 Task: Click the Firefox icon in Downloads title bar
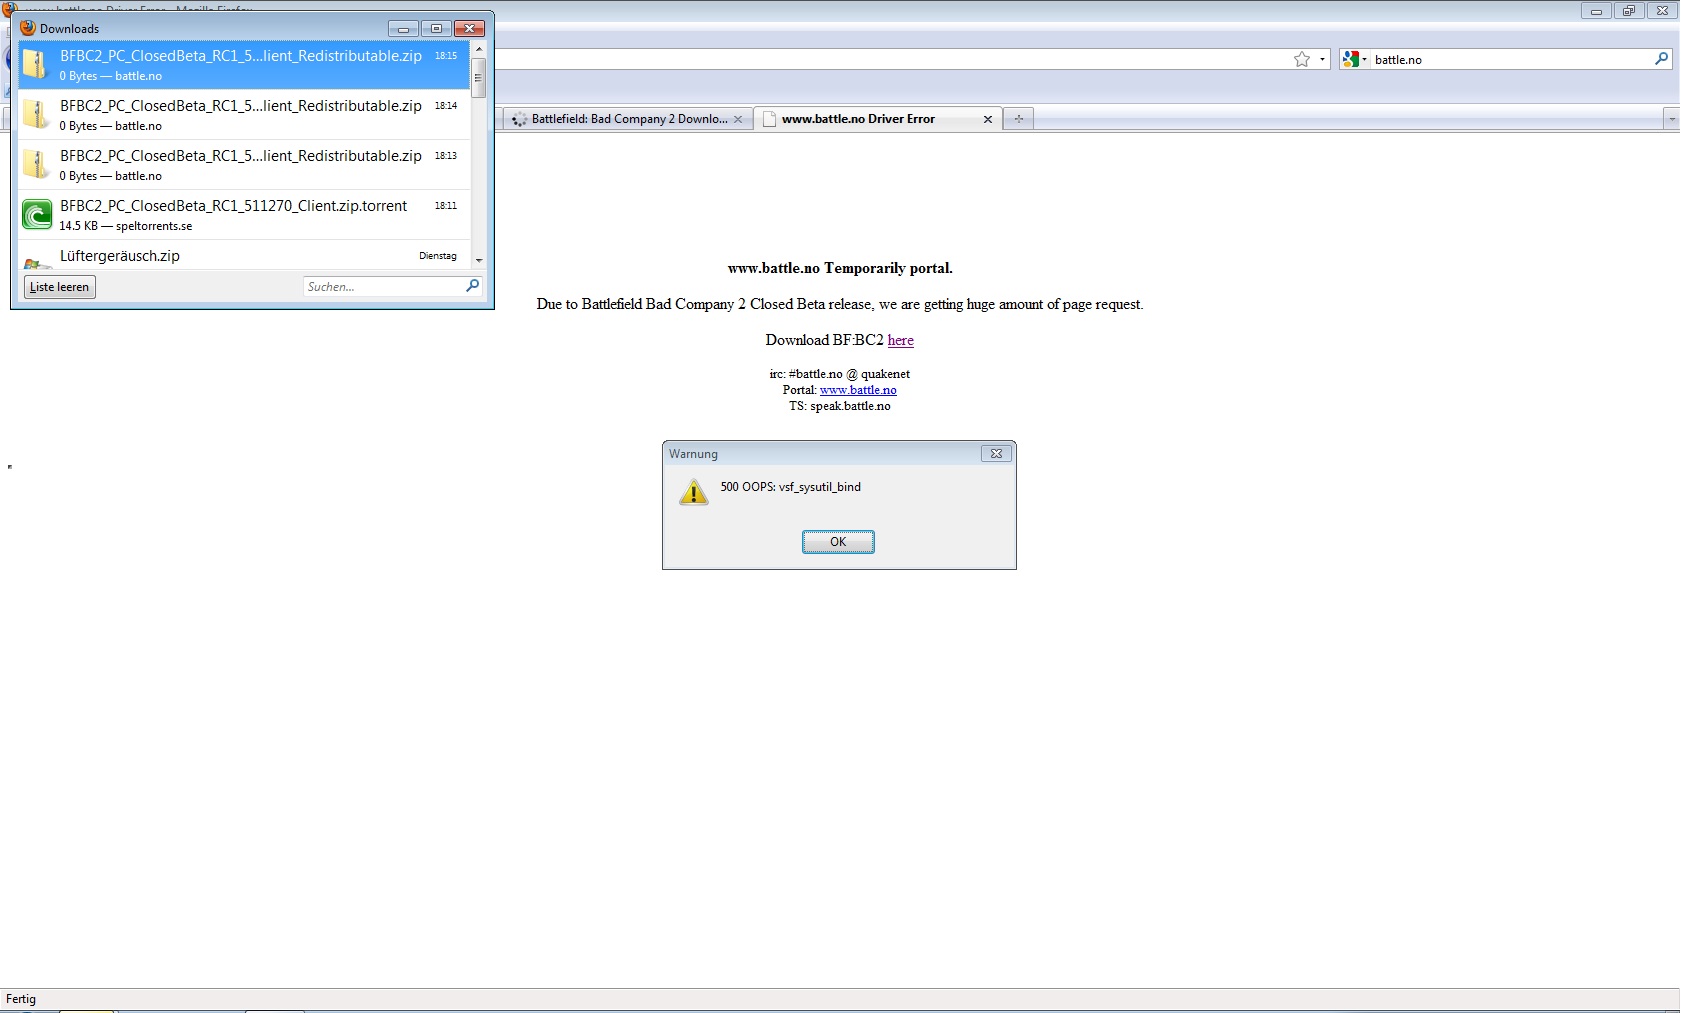click(28, 28)
